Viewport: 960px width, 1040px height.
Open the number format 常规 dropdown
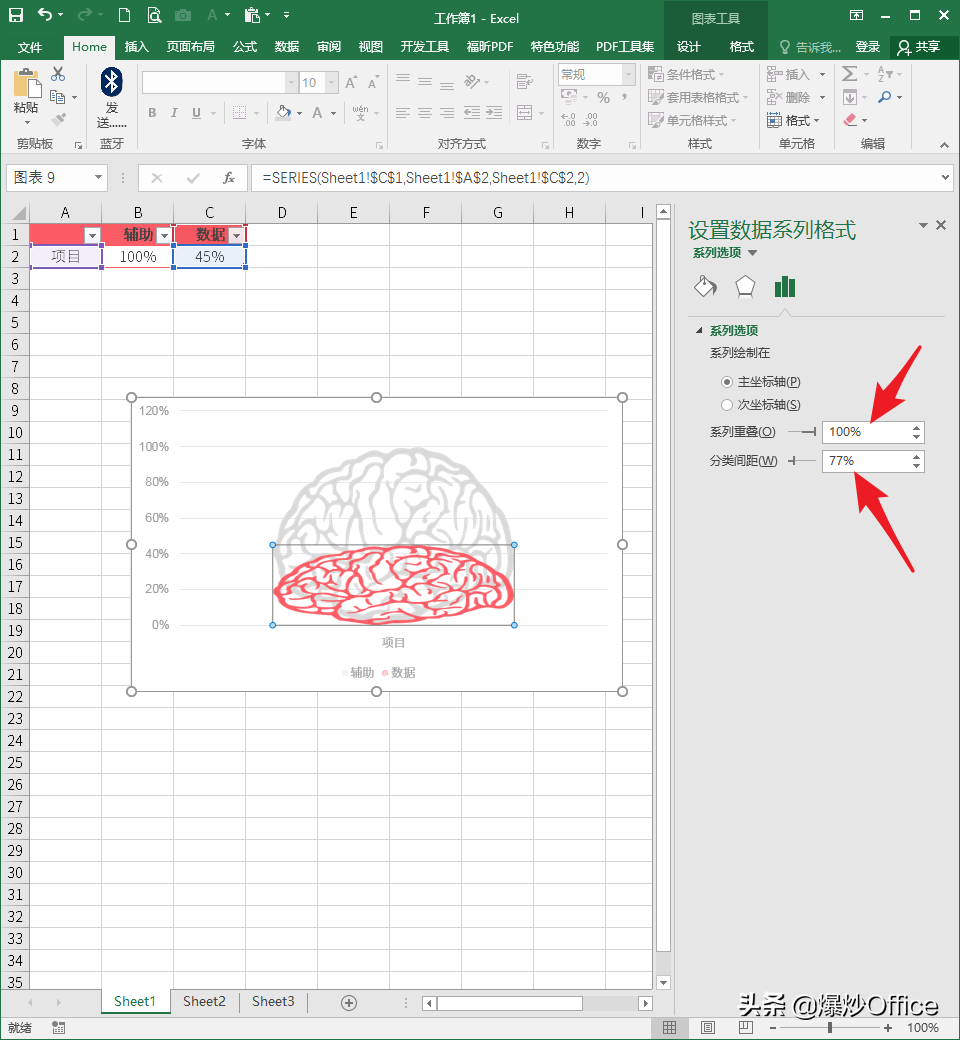point(628,74)
